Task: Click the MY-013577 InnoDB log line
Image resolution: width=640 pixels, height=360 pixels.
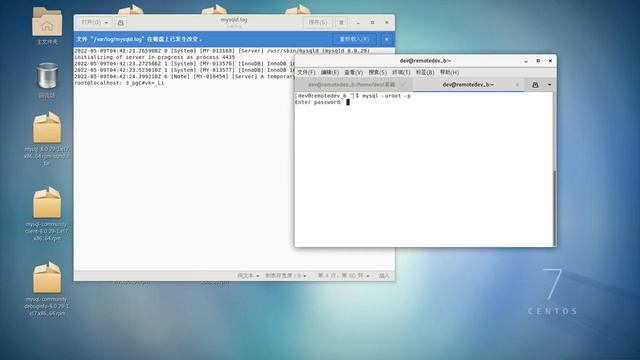Action: 184,70
